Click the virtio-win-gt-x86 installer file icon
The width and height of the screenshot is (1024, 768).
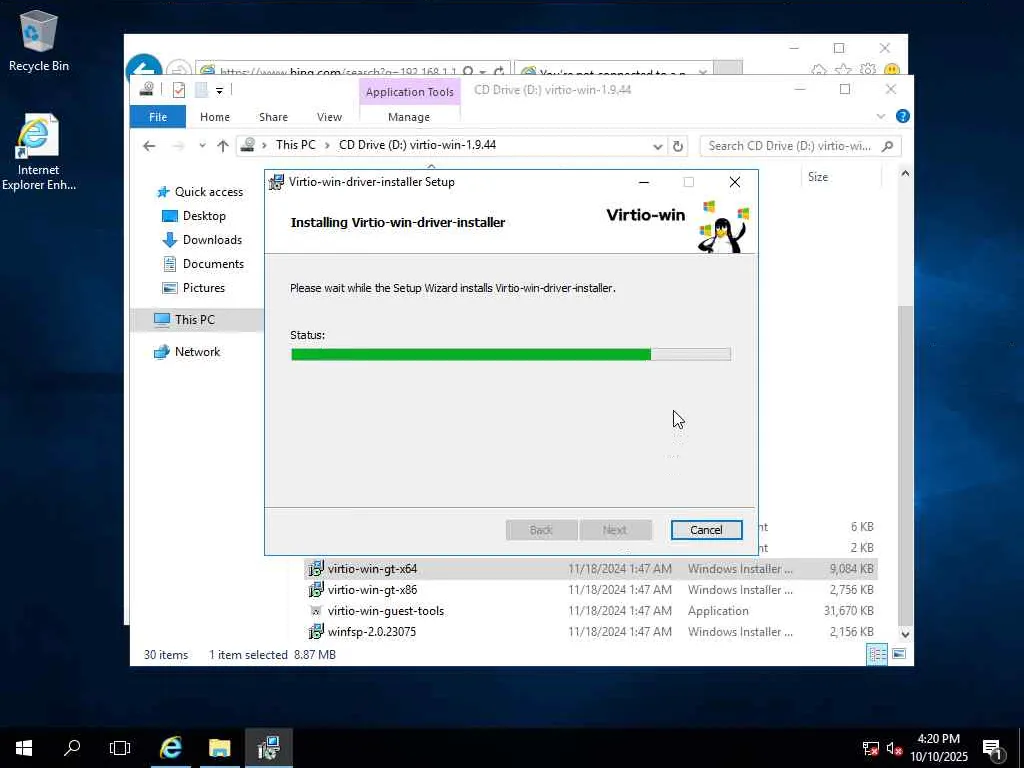tap(316, 590)
